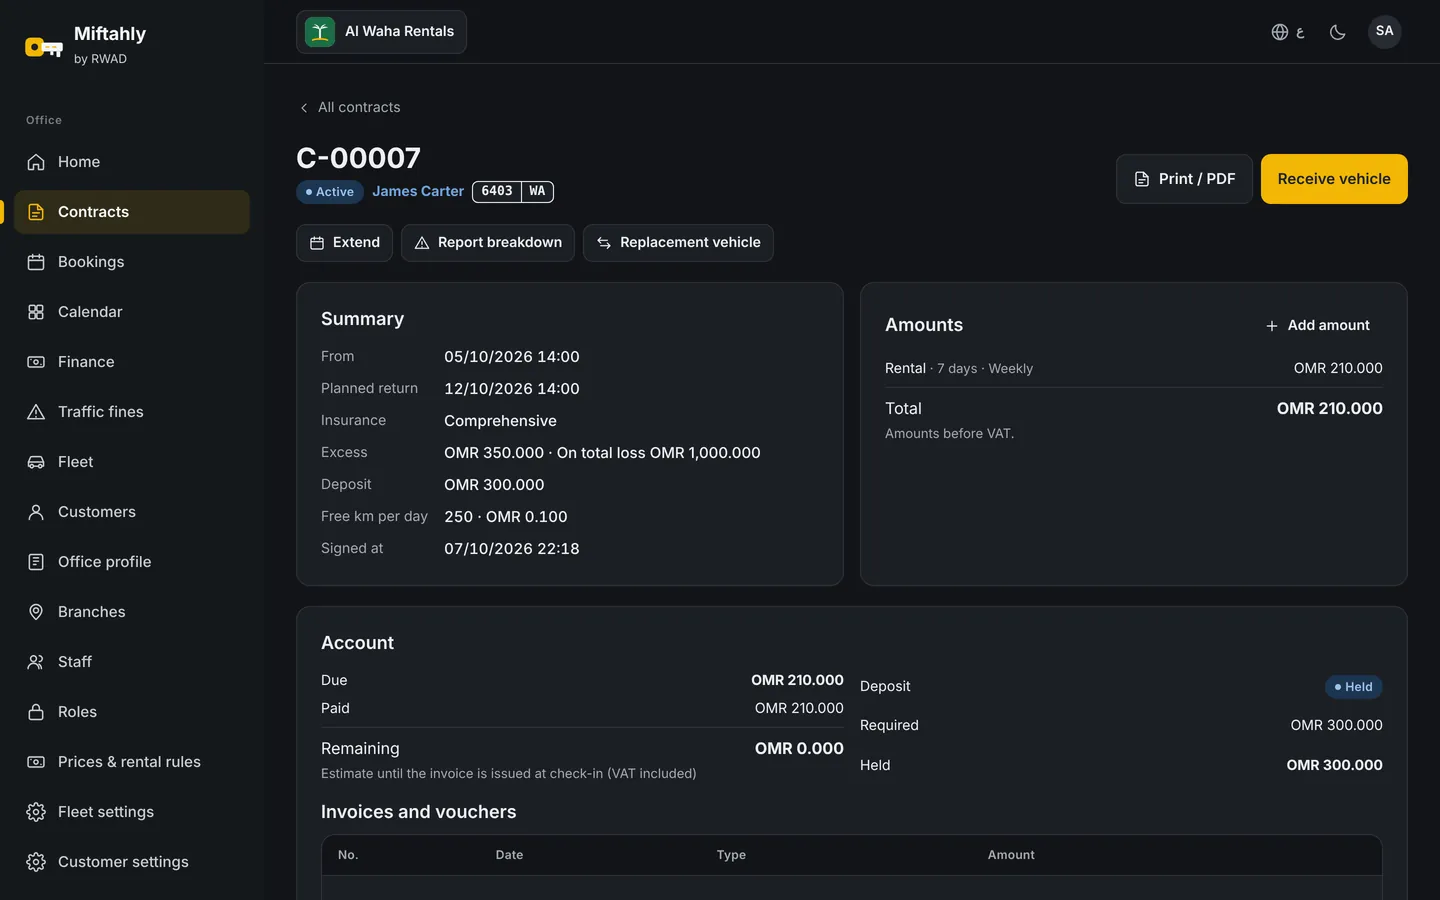This screenshot has height=900, width=1440.
Task: Click the Contracts document icon in the sidebar
Action: click(x=36, y=212)
